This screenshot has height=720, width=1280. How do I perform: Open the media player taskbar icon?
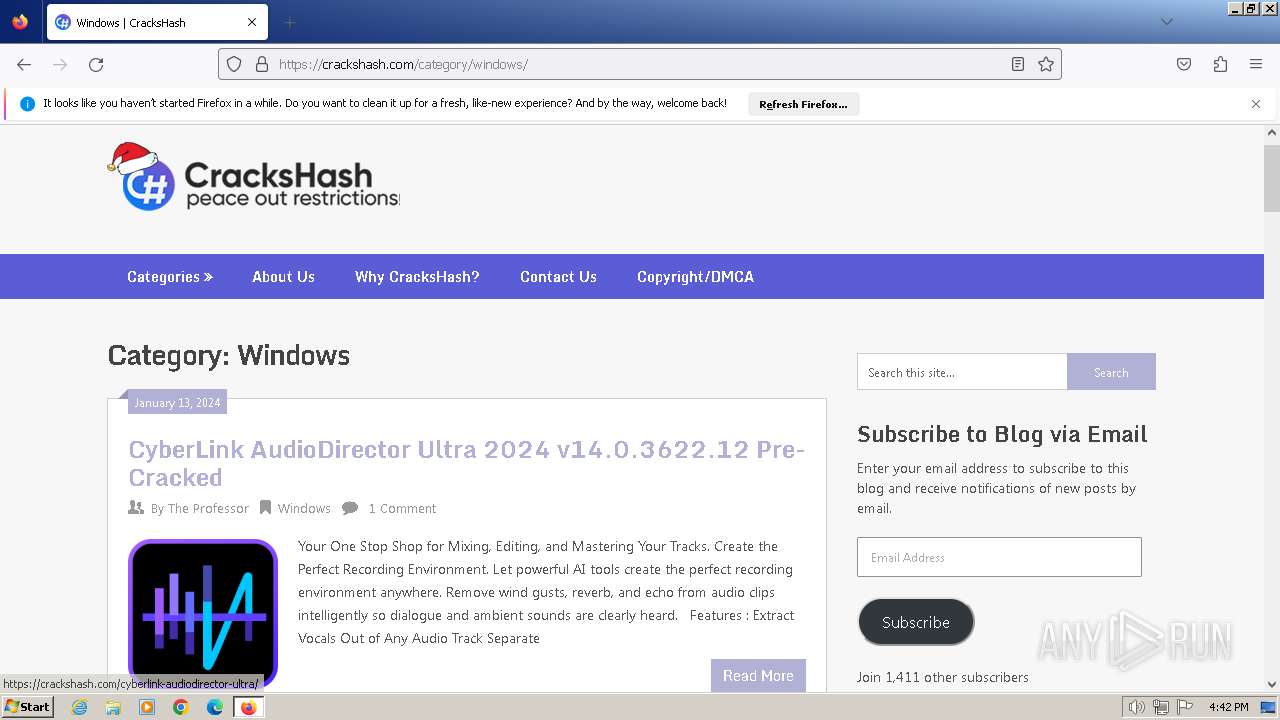(147, 707)
